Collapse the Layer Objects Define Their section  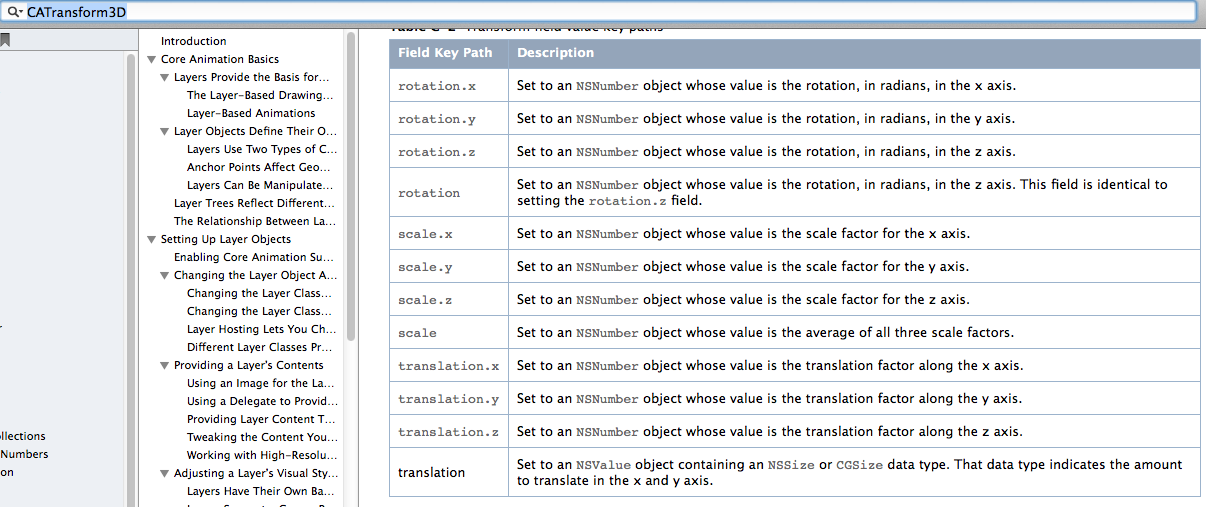[165, 132]
